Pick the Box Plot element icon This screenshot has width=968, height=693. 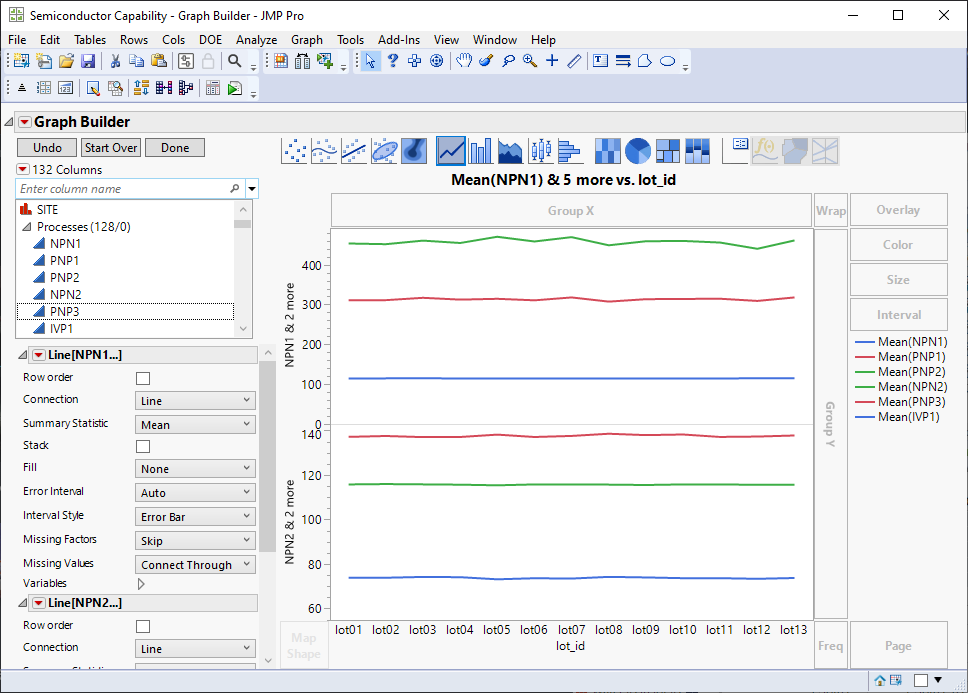540,151
